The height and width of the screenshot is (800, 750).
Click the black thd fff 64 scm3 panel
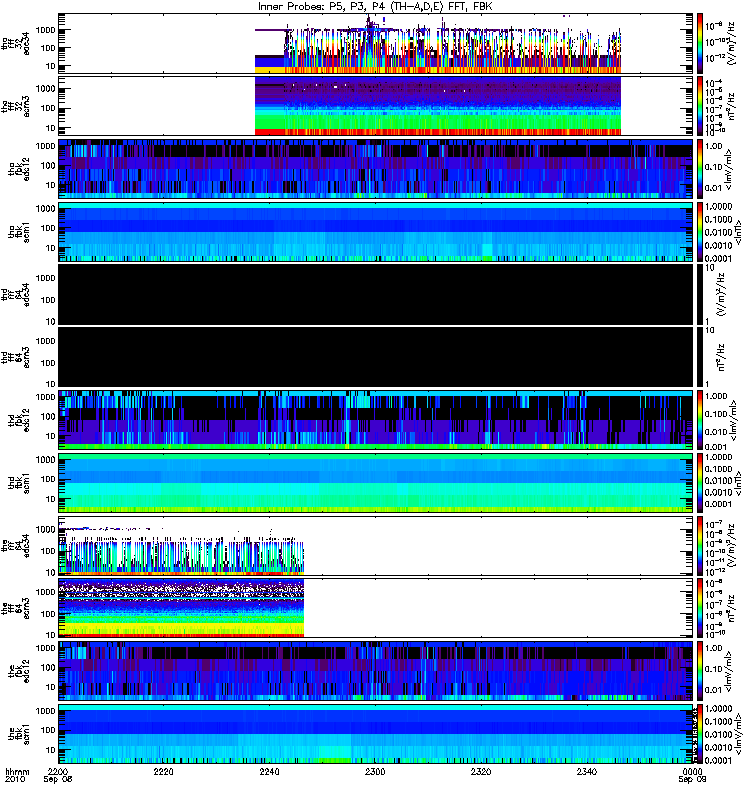tap(376, 358)
